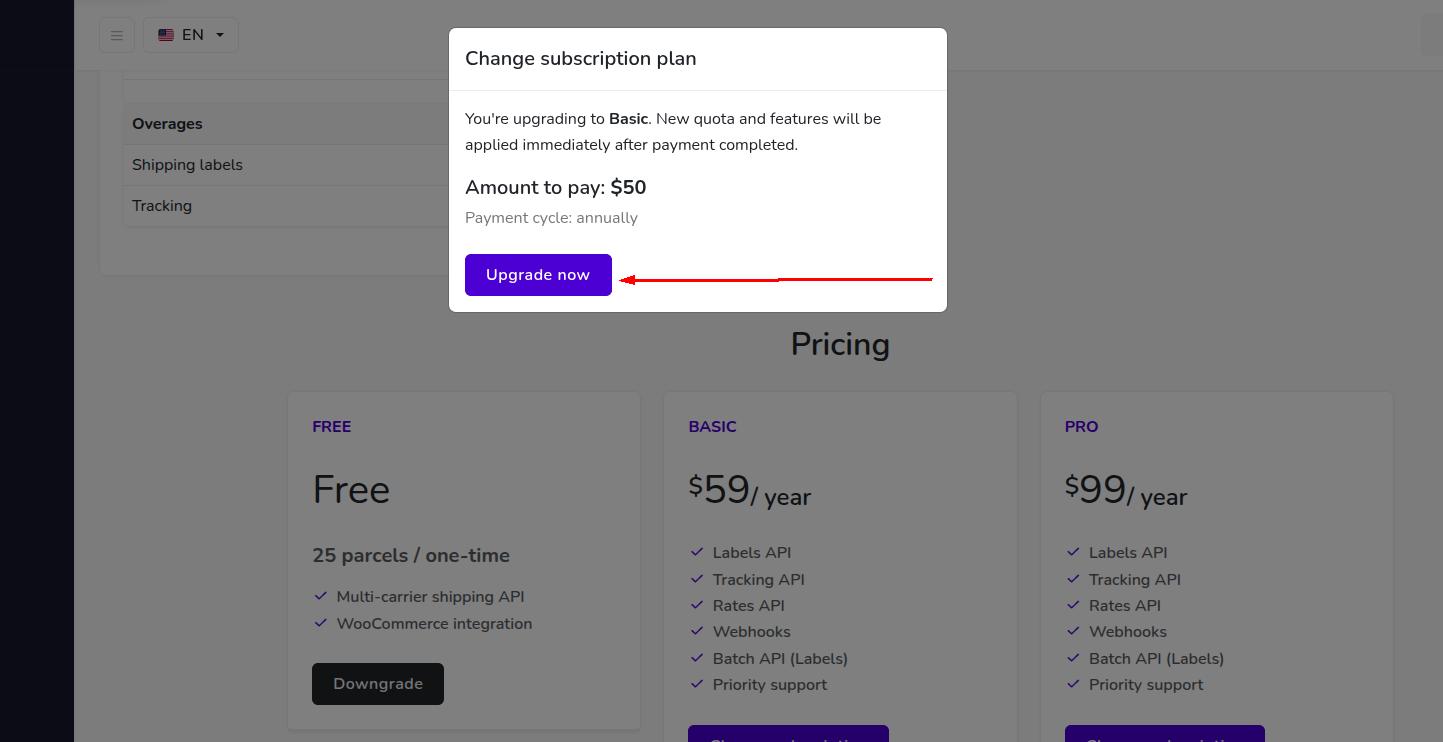Click the dropdown caret next to EN
Screen dimensions: 1443x742
click(x=220, y=35)
